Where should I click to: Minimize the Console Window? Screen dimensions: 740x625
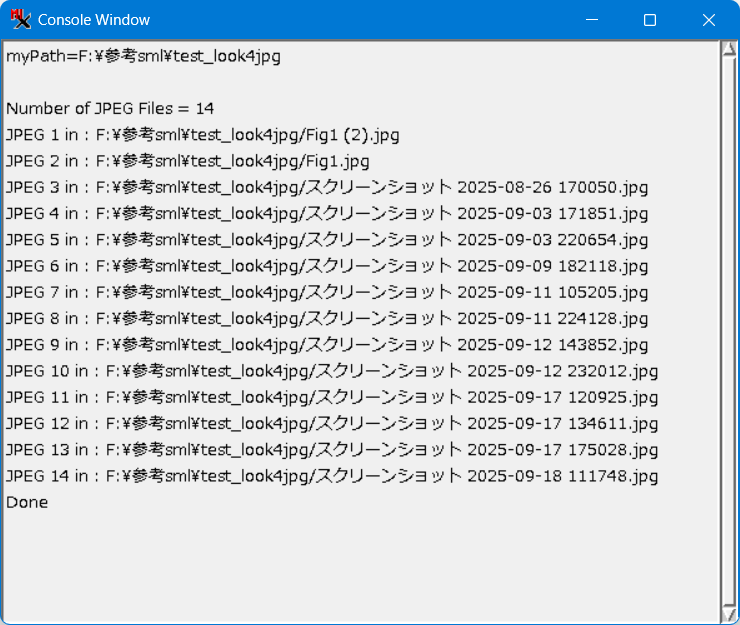click(592, 20)
